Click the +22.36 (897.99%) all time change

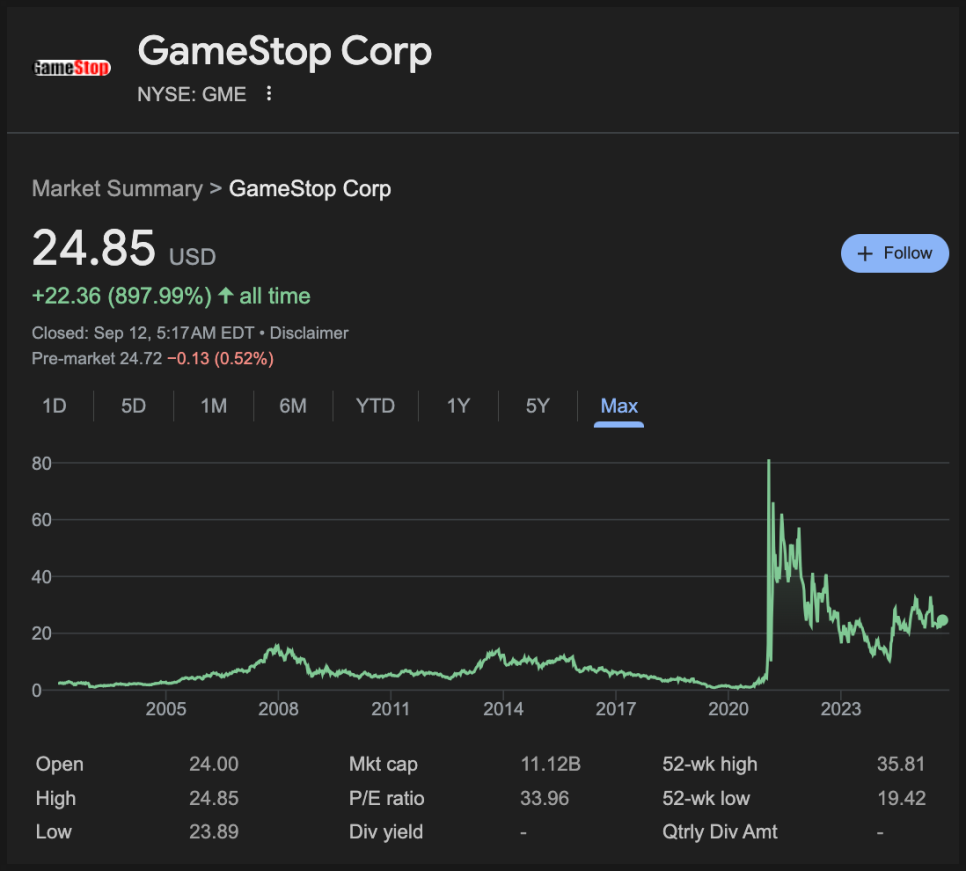(x=171, y=296)
